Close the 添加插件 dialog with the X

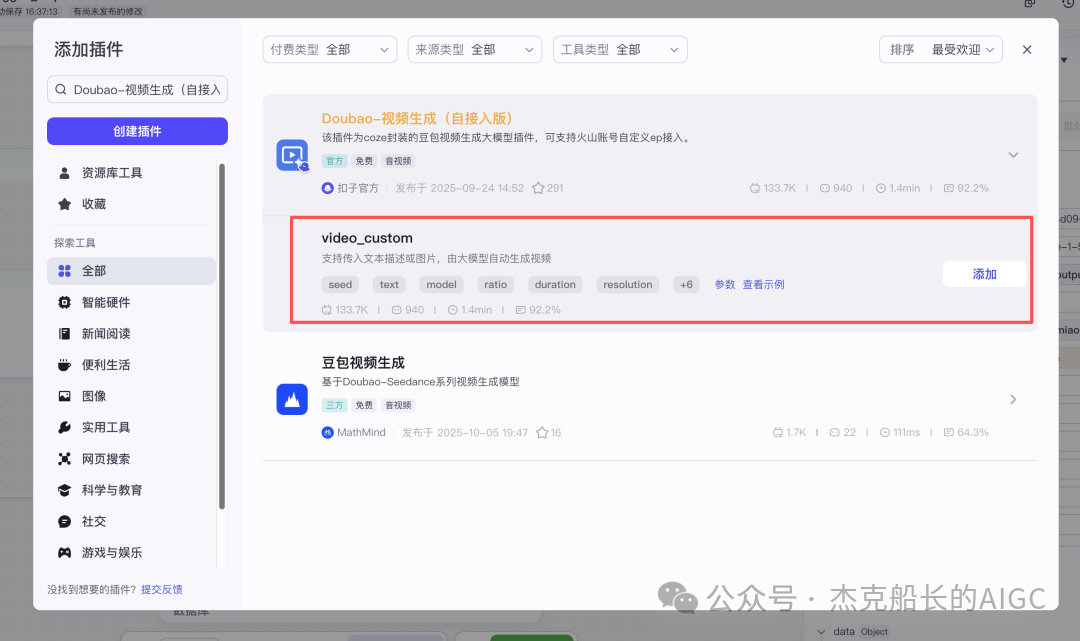1027,50
